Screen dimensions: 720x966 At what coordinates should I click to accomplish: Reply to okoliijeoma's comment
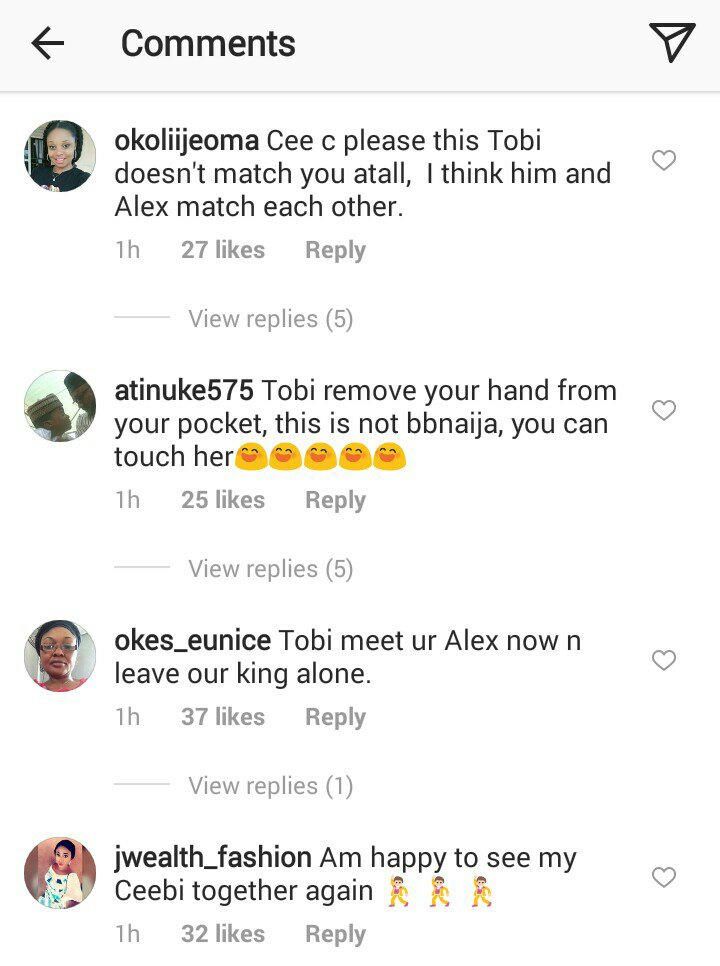335,250
